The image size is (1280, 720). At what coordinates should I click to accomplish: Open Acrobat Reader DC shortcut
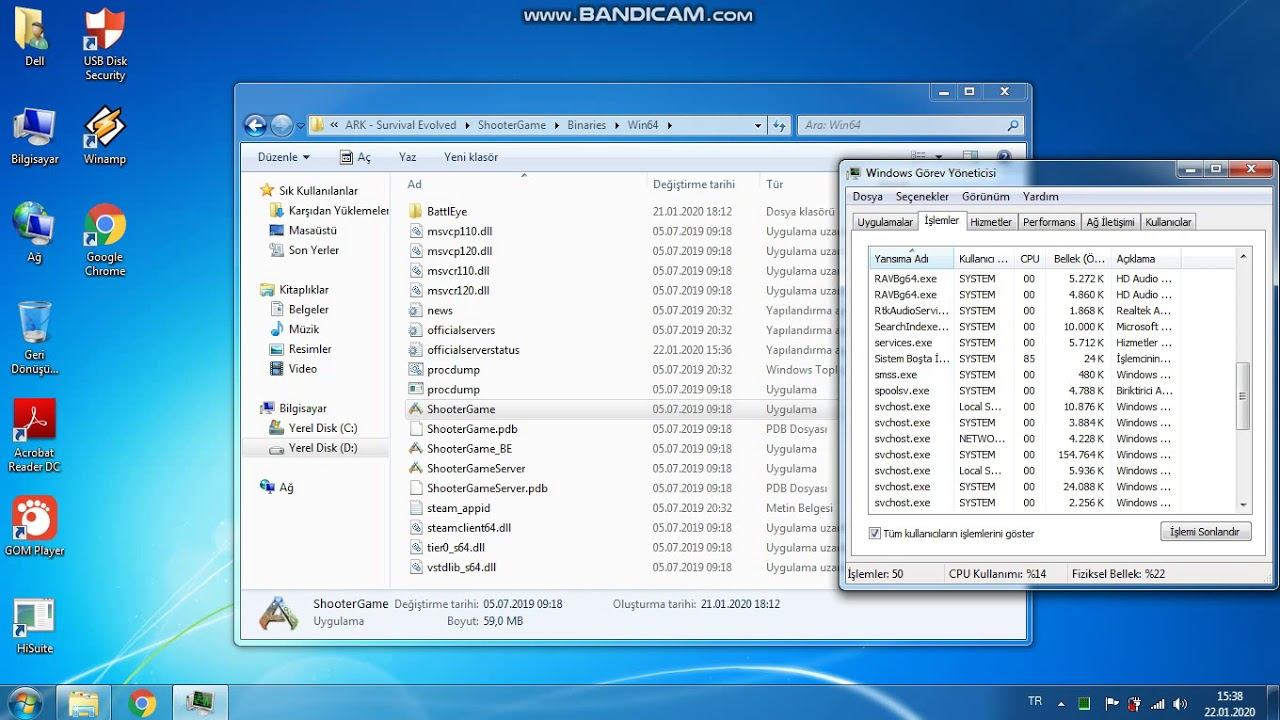[x=34, y=422]
